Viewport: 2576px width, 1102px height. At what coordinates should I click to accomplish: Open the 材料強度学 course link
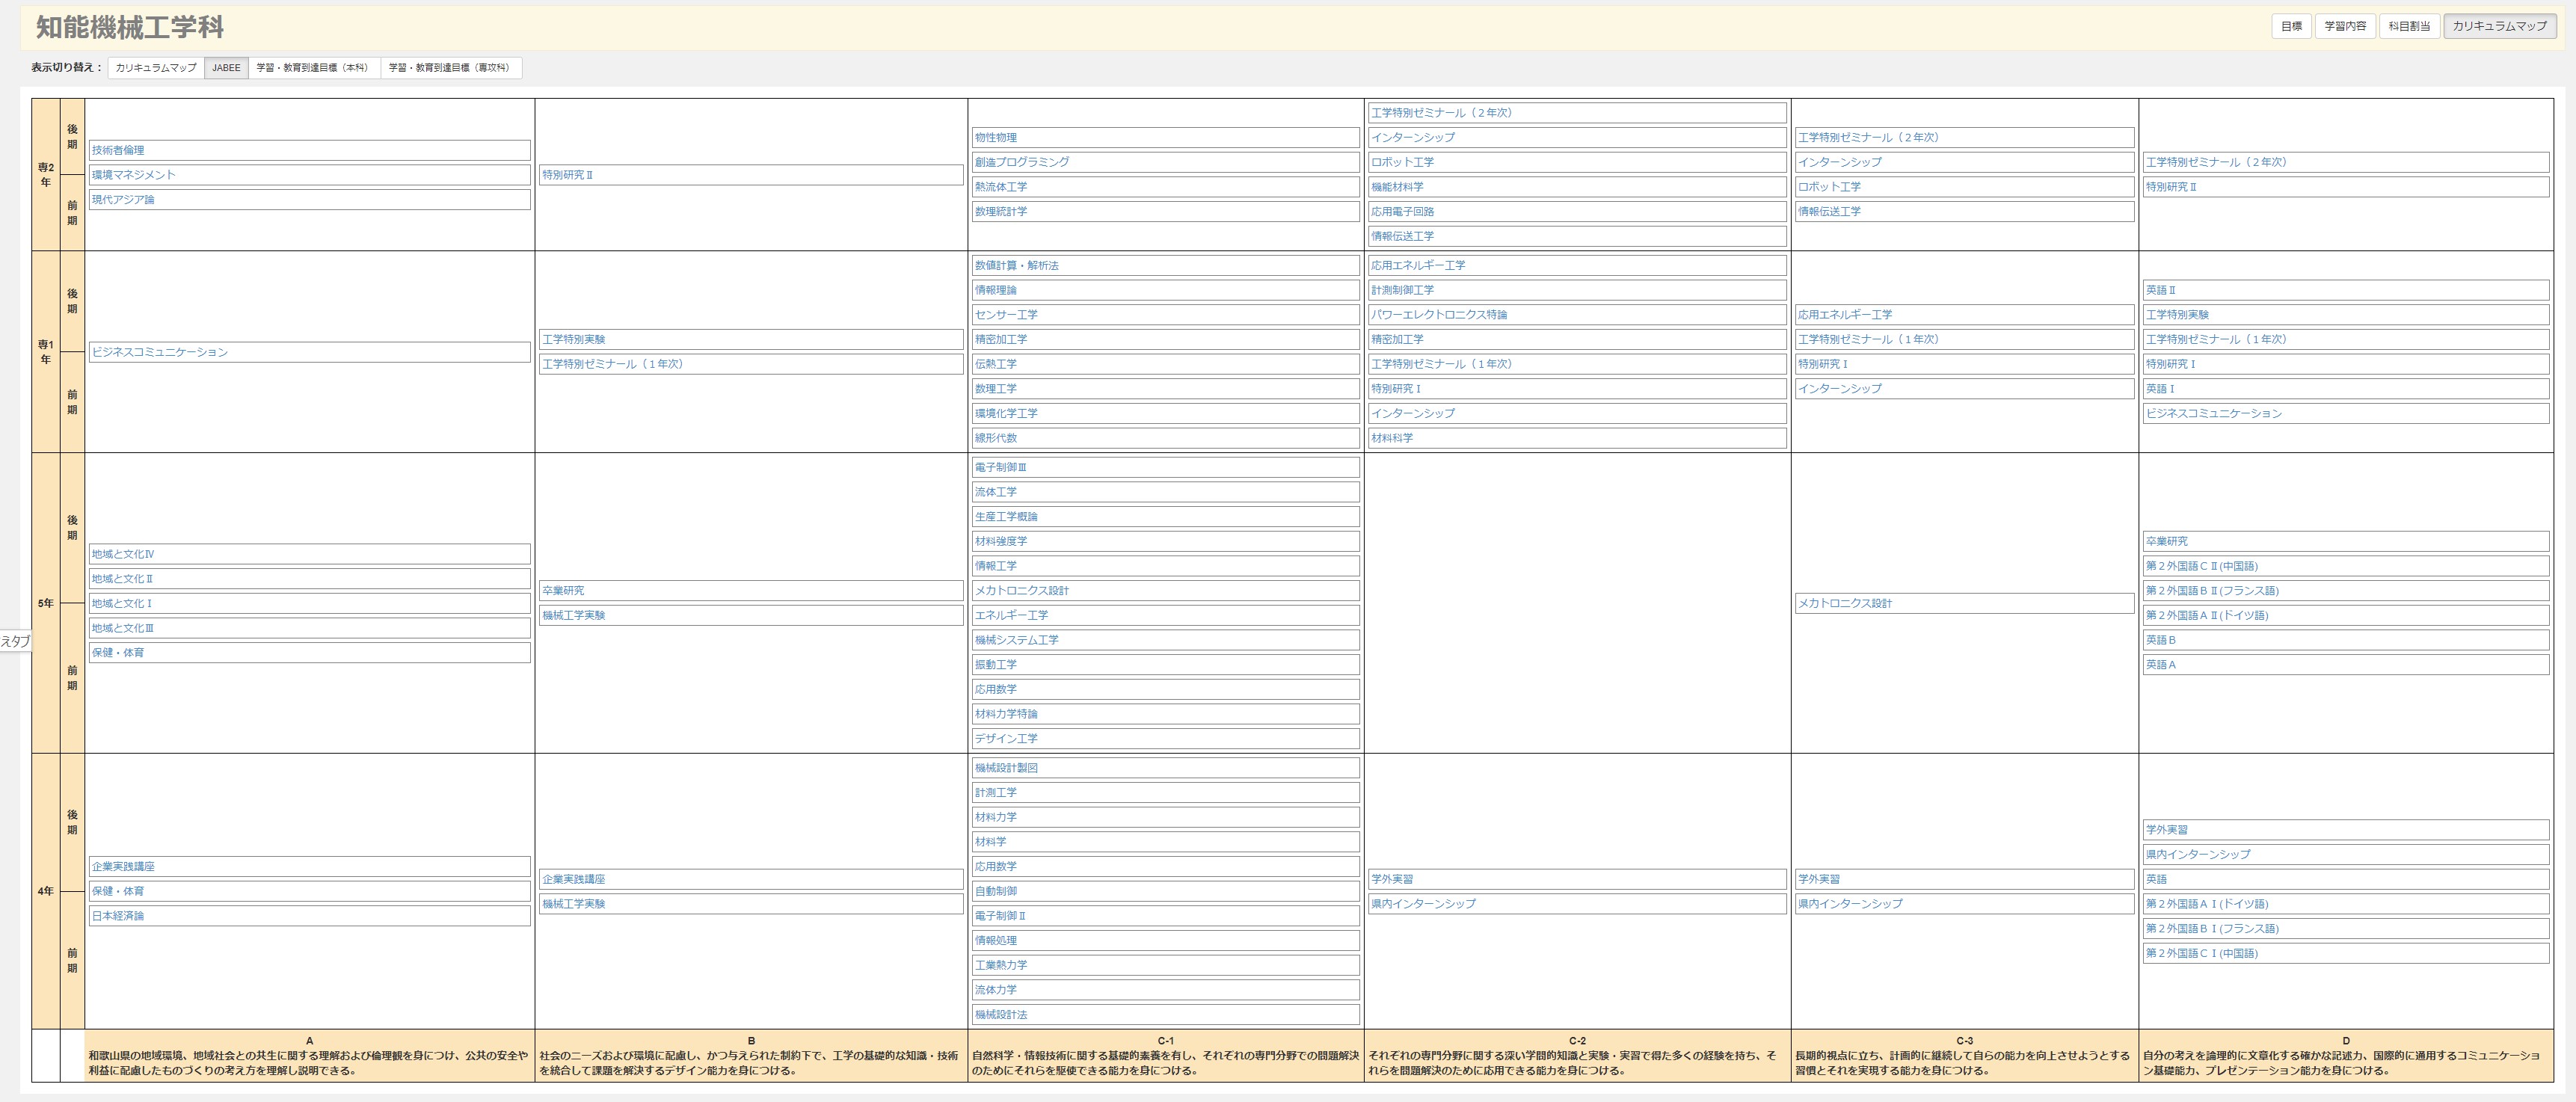[1001, 541]
